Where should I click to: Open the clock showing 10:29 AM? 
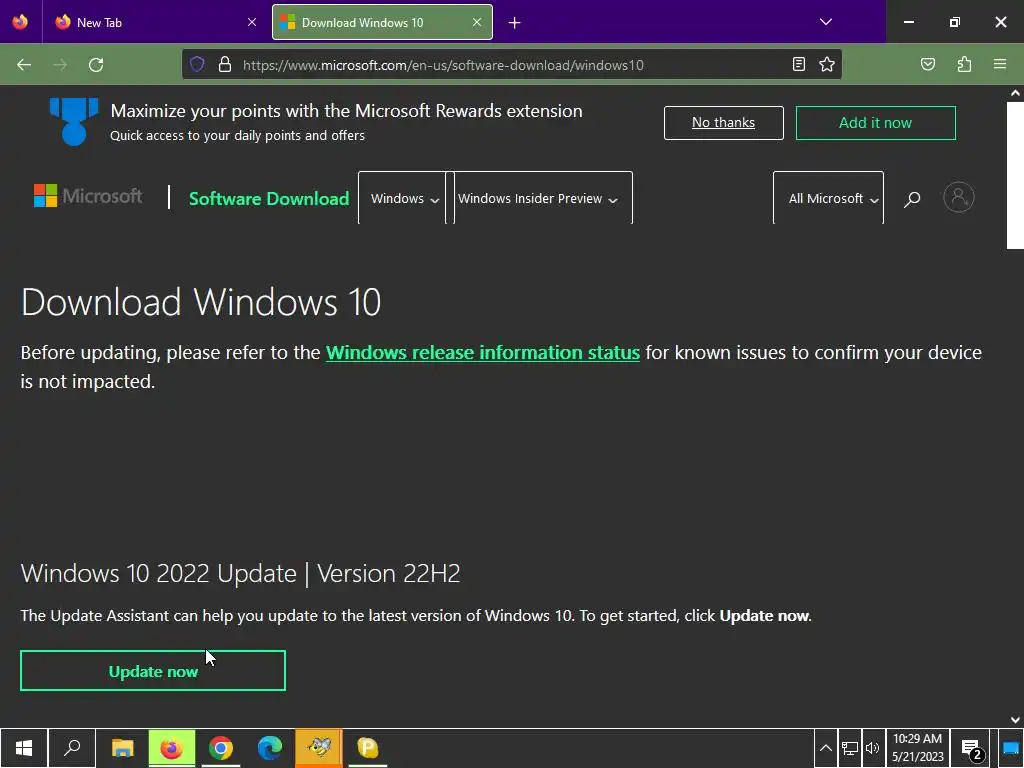(918, 748)
